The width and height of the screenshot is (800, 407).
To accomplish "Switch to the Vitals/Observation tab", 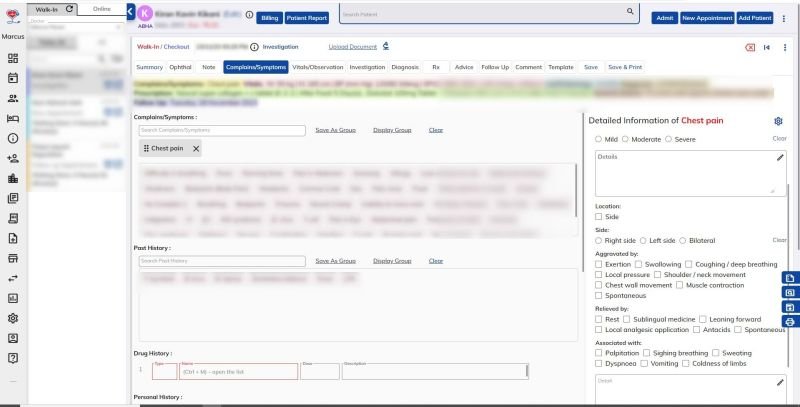I will coord(317,67).
